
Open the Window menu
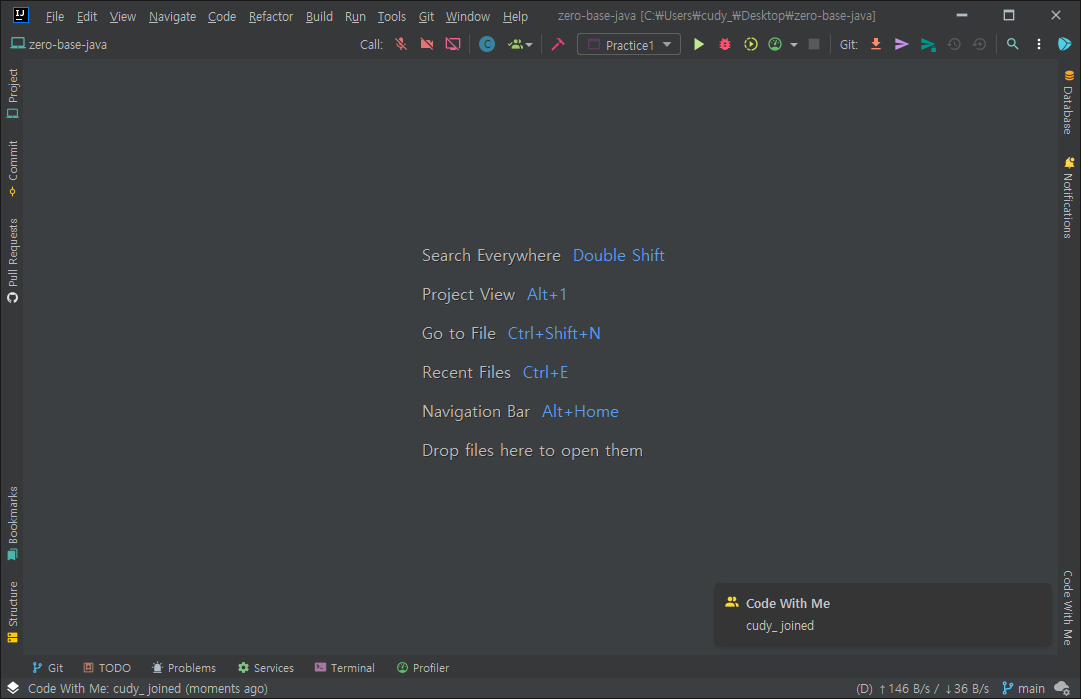pos(467,16)
